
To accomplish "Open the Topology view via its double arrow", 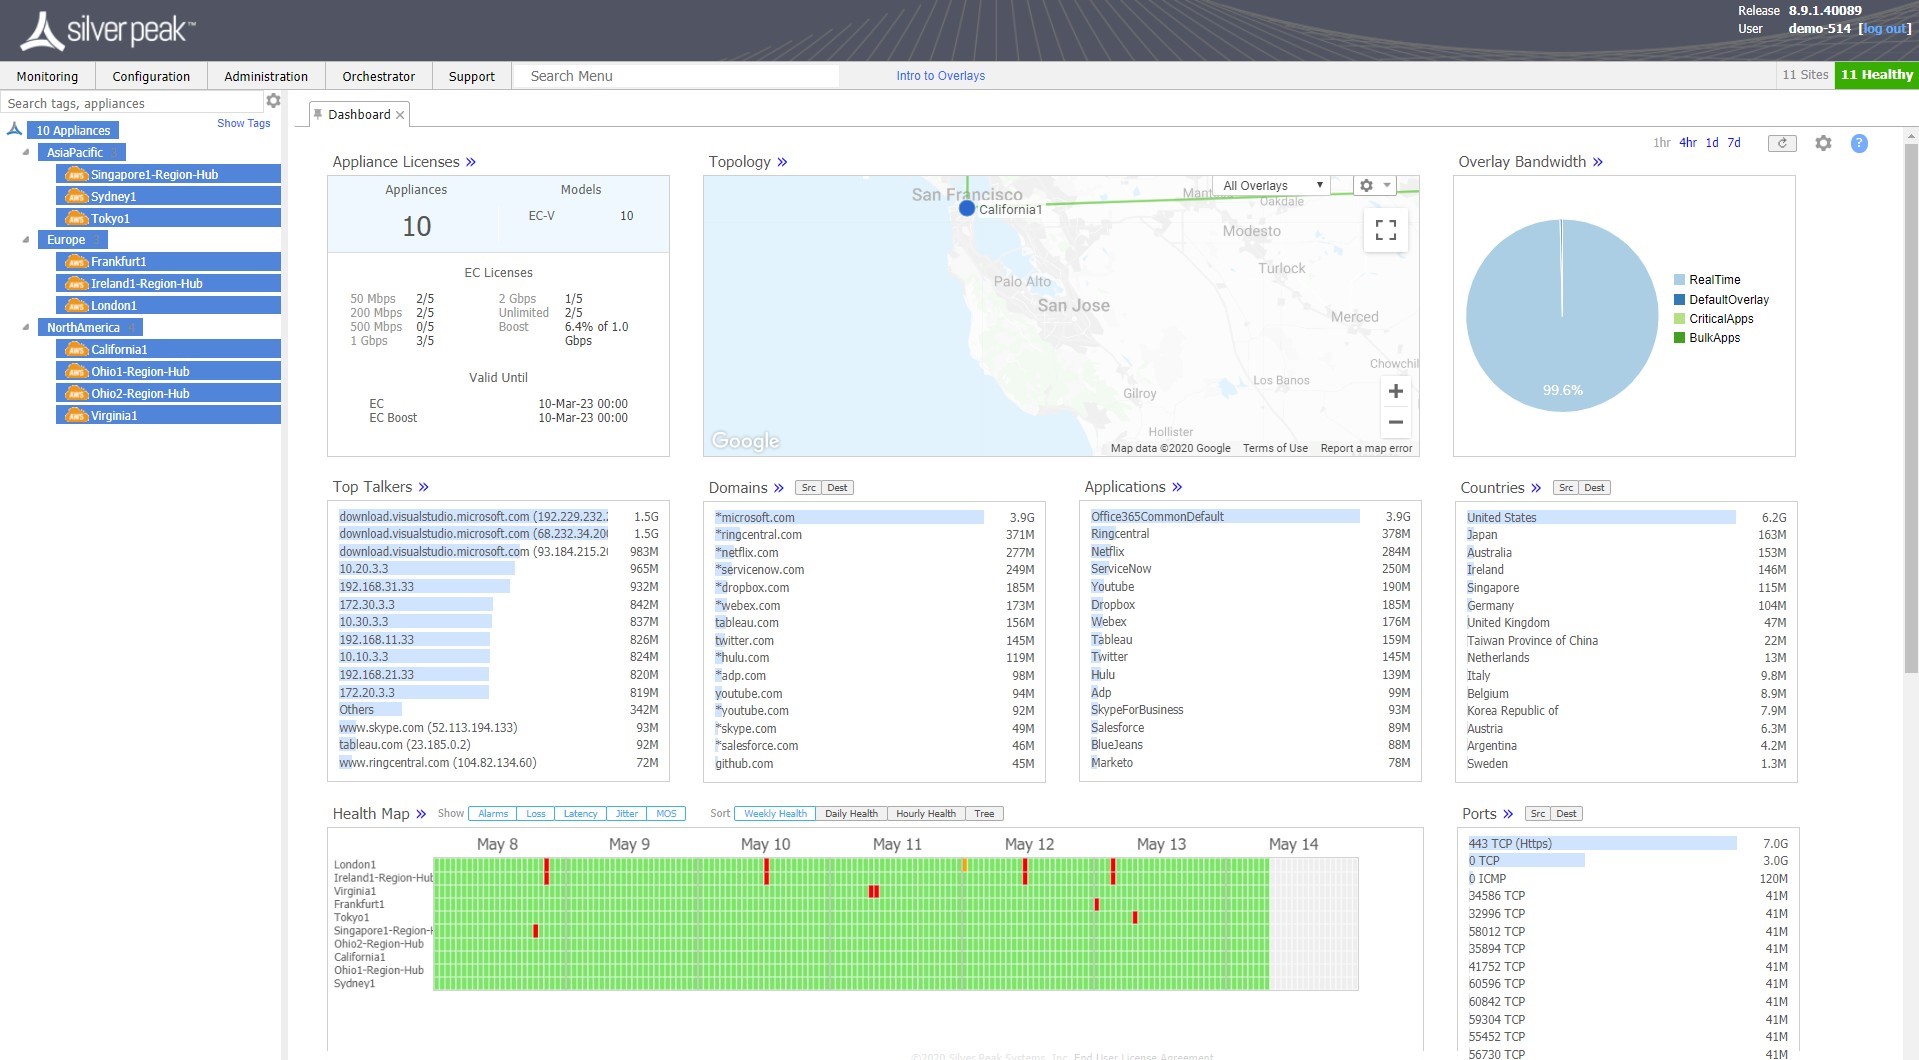I will tap(782, 162).
